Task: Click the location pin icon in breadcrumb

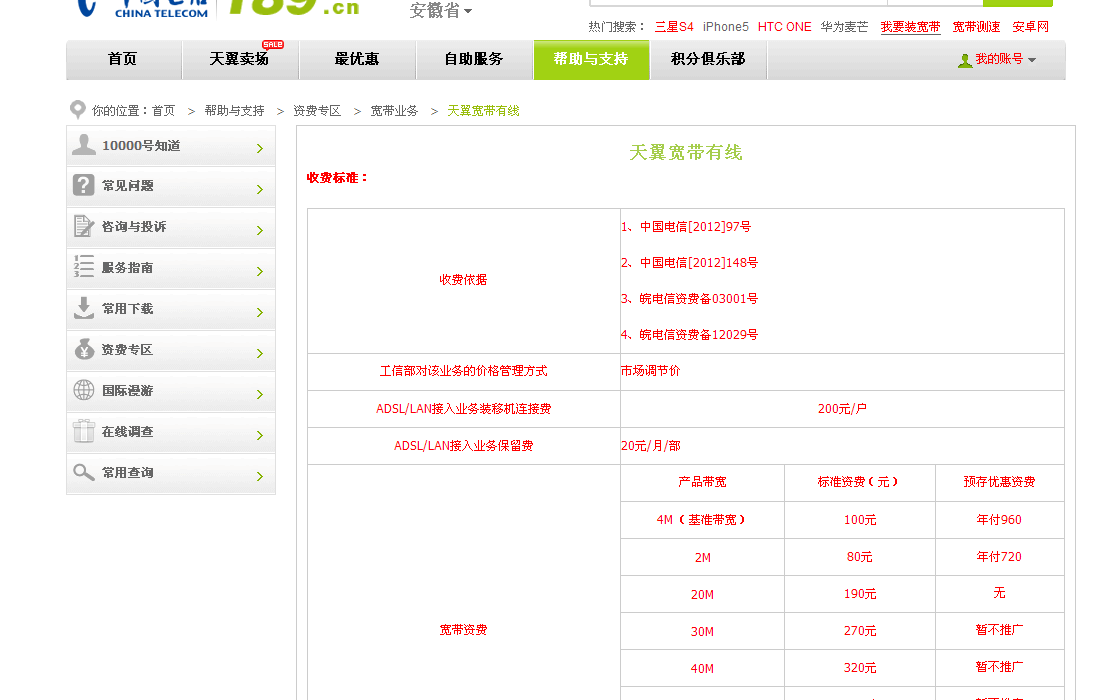Action: tap(78, 110)
